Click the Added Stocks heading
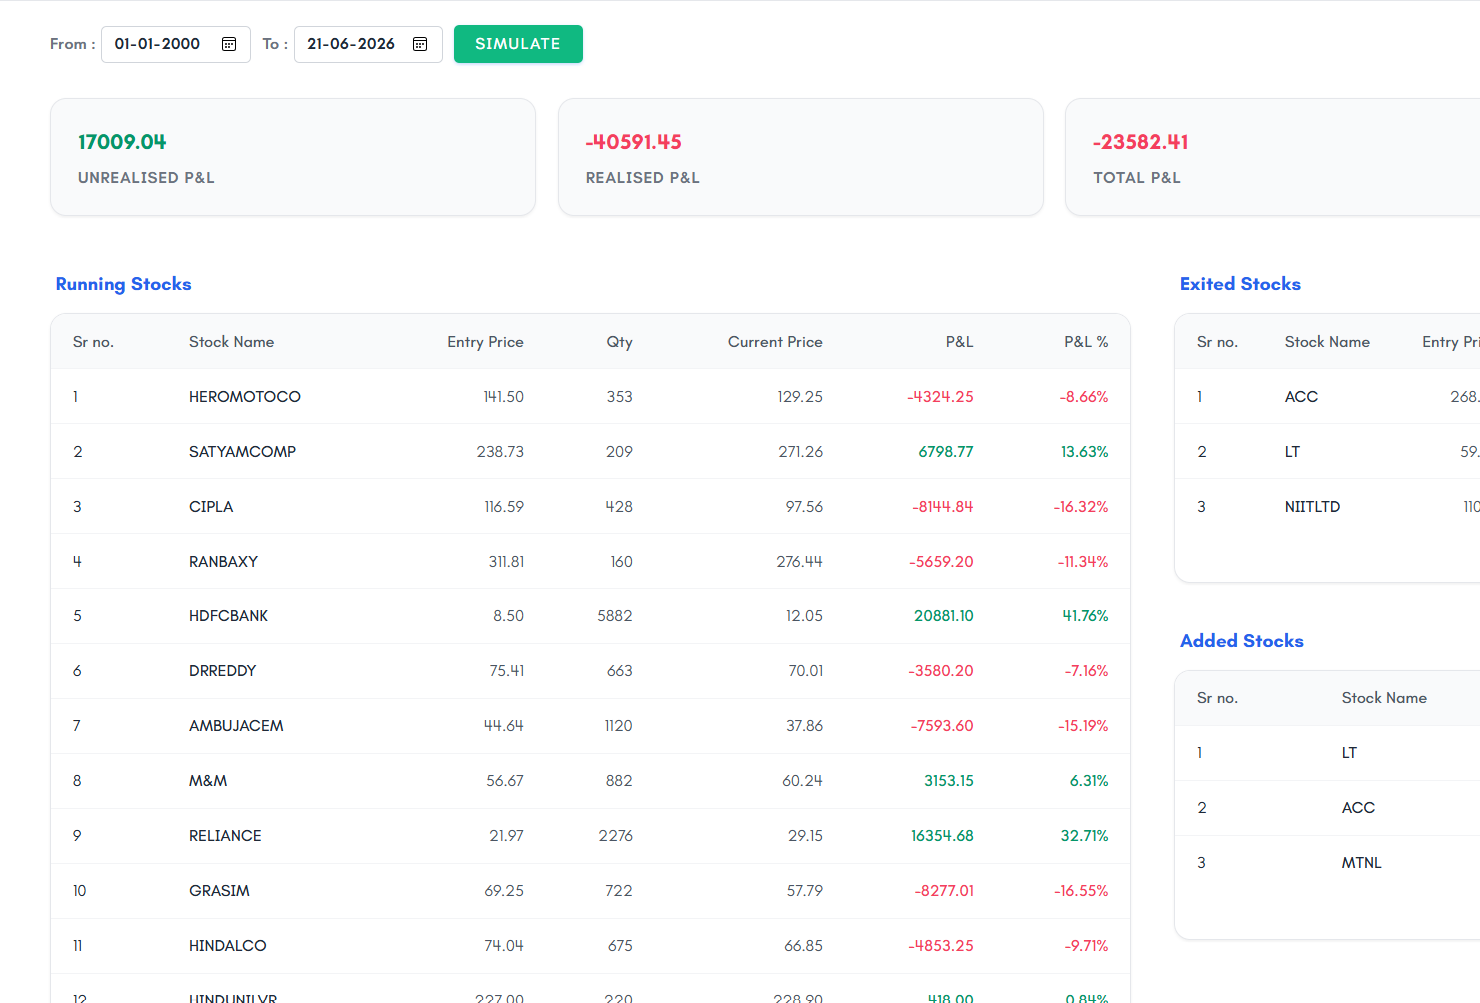The width and height of the screenshot is (1480, 1003). click(x=1242, y=641)
